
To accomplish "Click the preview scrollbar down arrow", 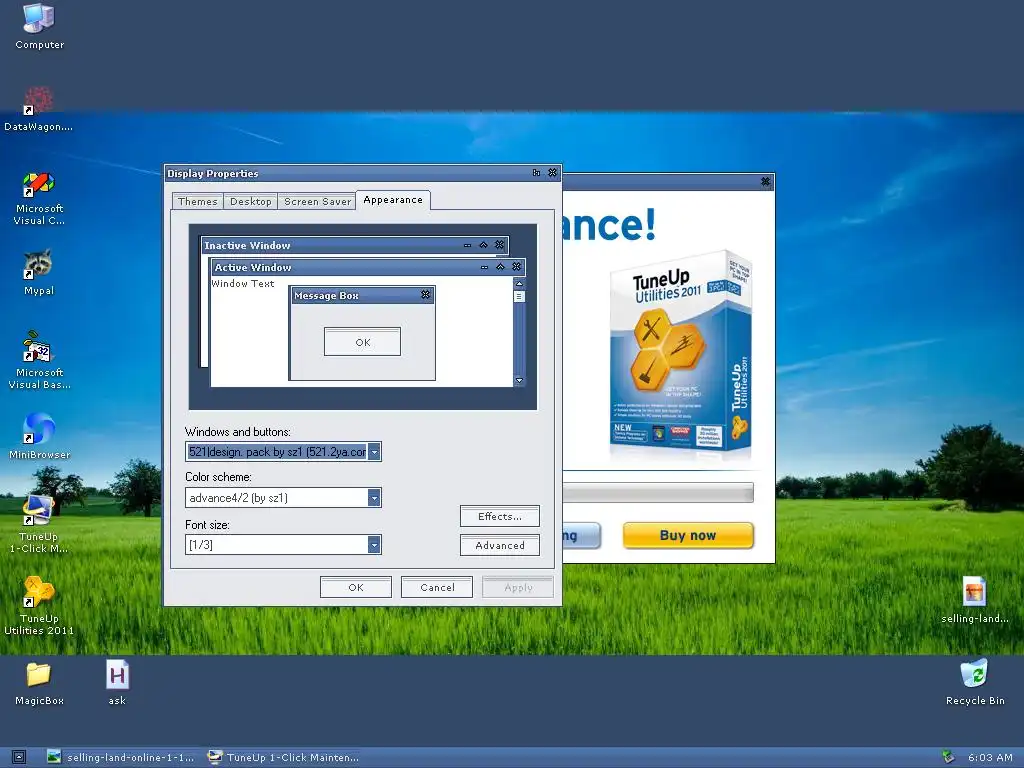I will point(519,380).
